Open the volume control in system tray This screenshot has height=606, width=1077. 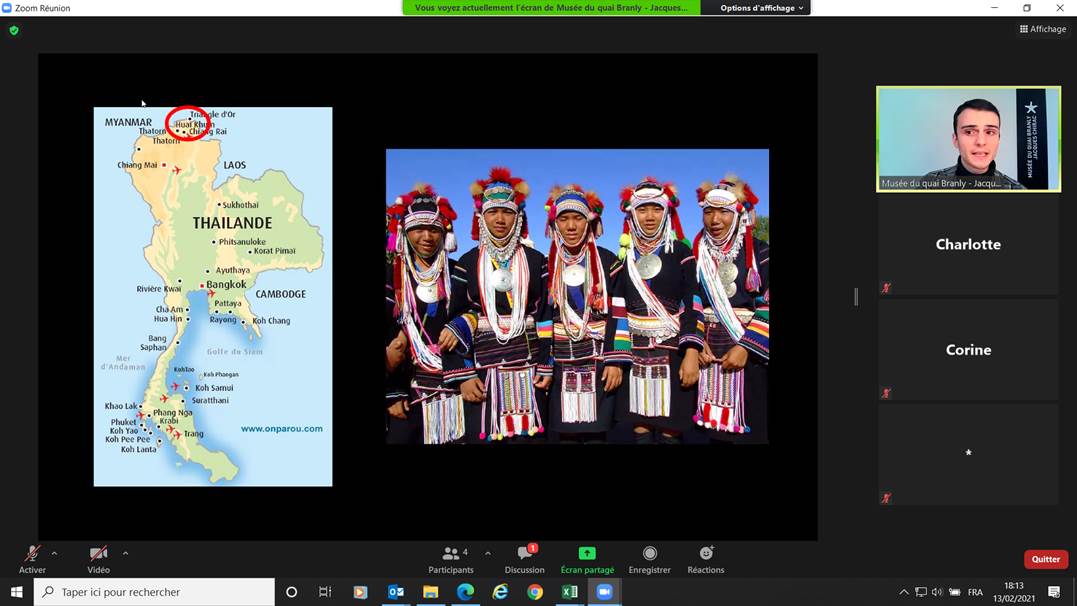(x=938, y=592)
